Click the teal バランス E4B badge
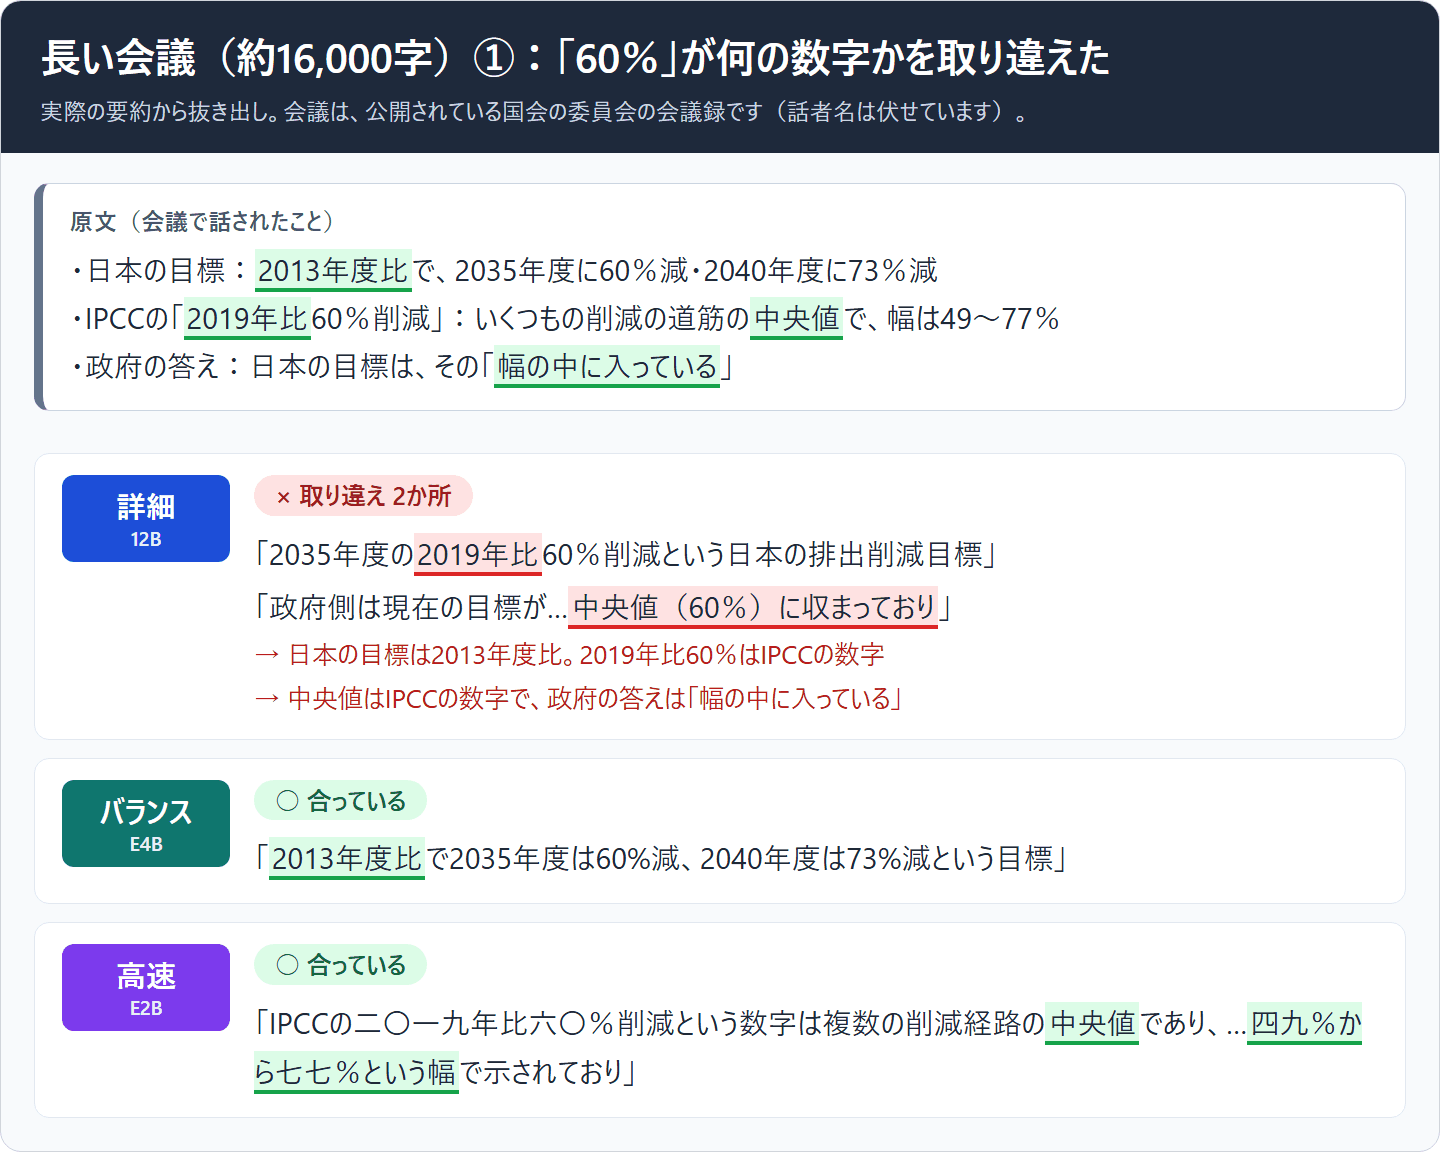 click(146, 823)
